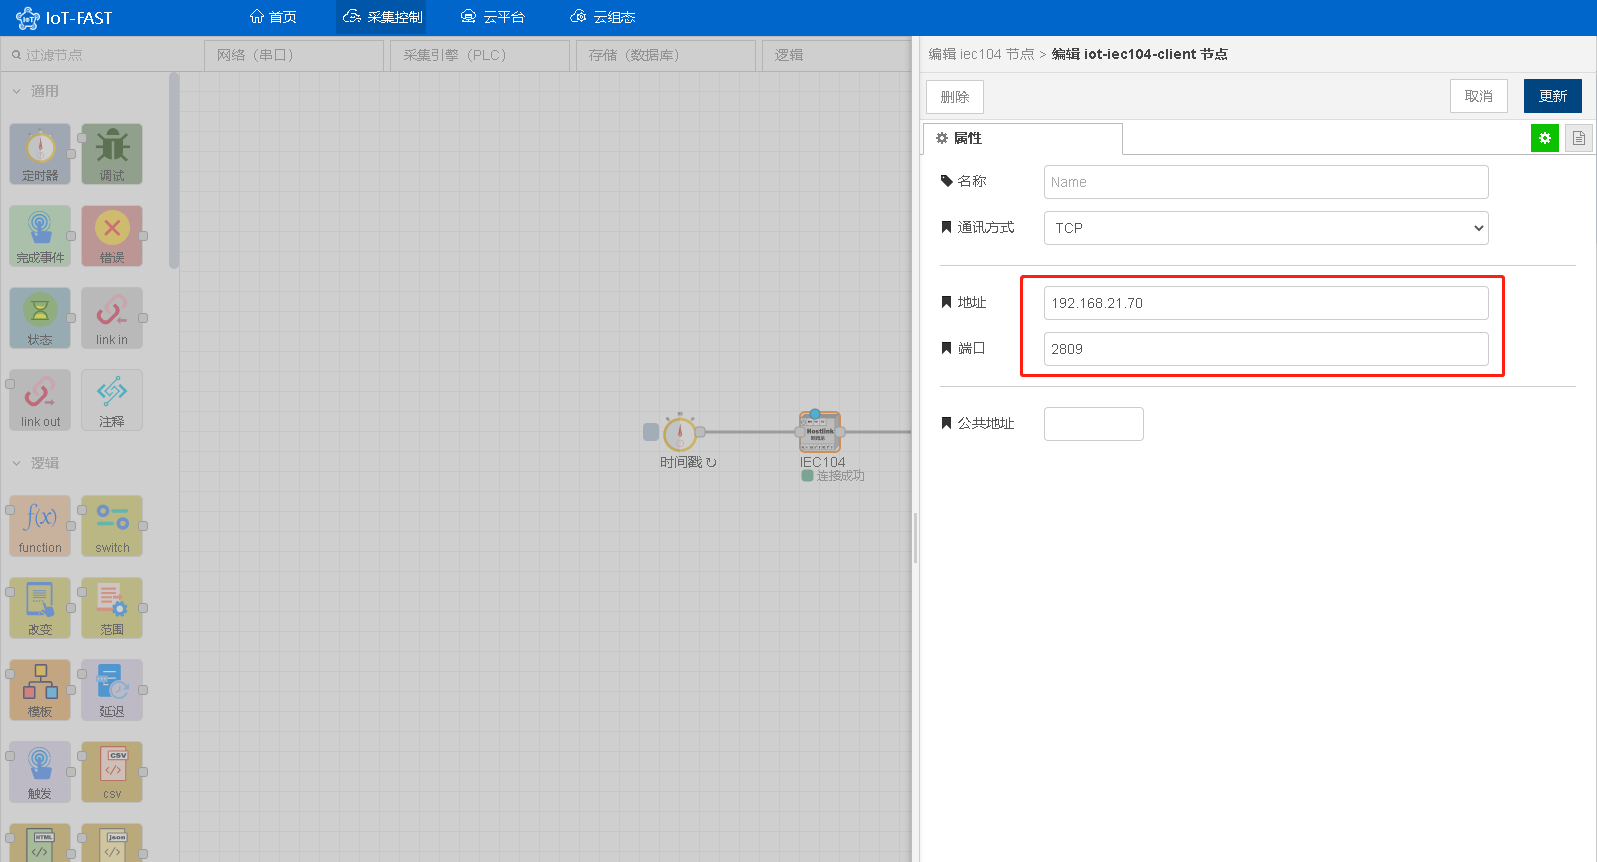Open the node description document icon
This screenshot has width=1597, height=862.
tap(1579, 138)
